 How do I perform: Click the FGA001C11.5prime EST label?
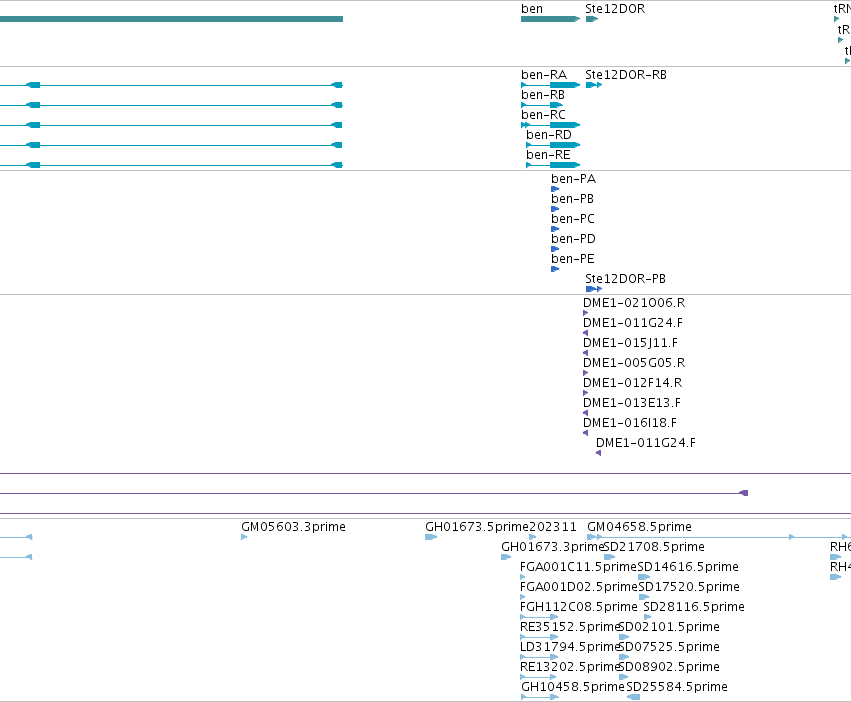click(x=578, y=567)
